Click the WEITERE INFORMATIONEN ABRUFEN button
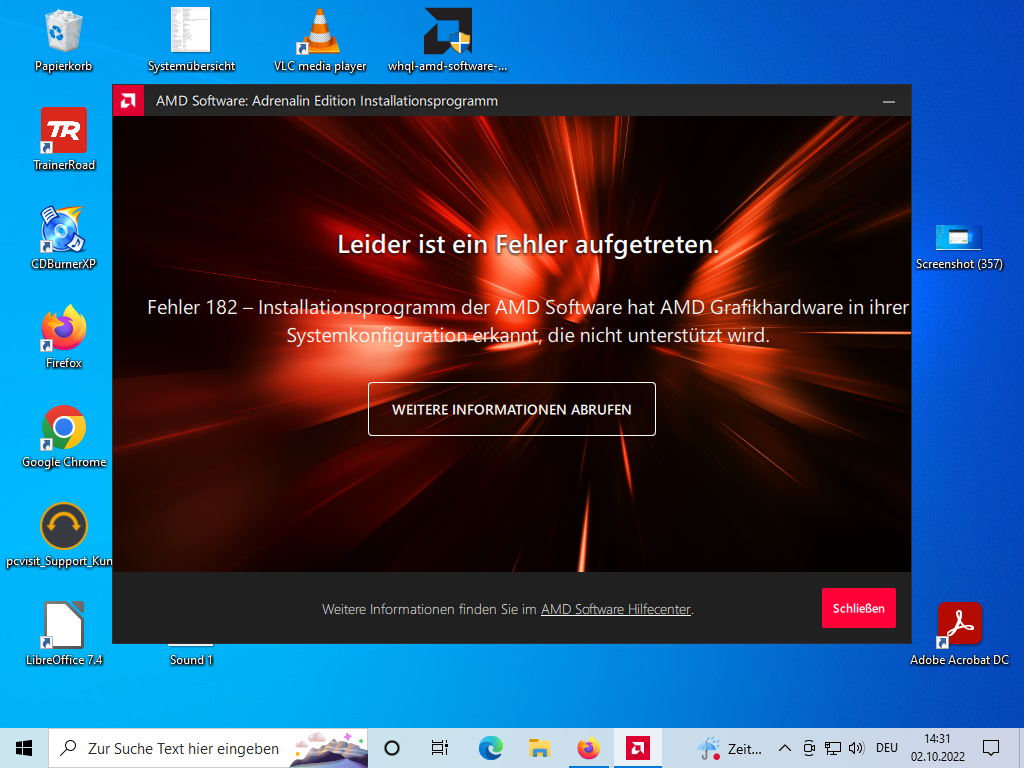Screen dimensions: 1024x768 click(511, 409)
